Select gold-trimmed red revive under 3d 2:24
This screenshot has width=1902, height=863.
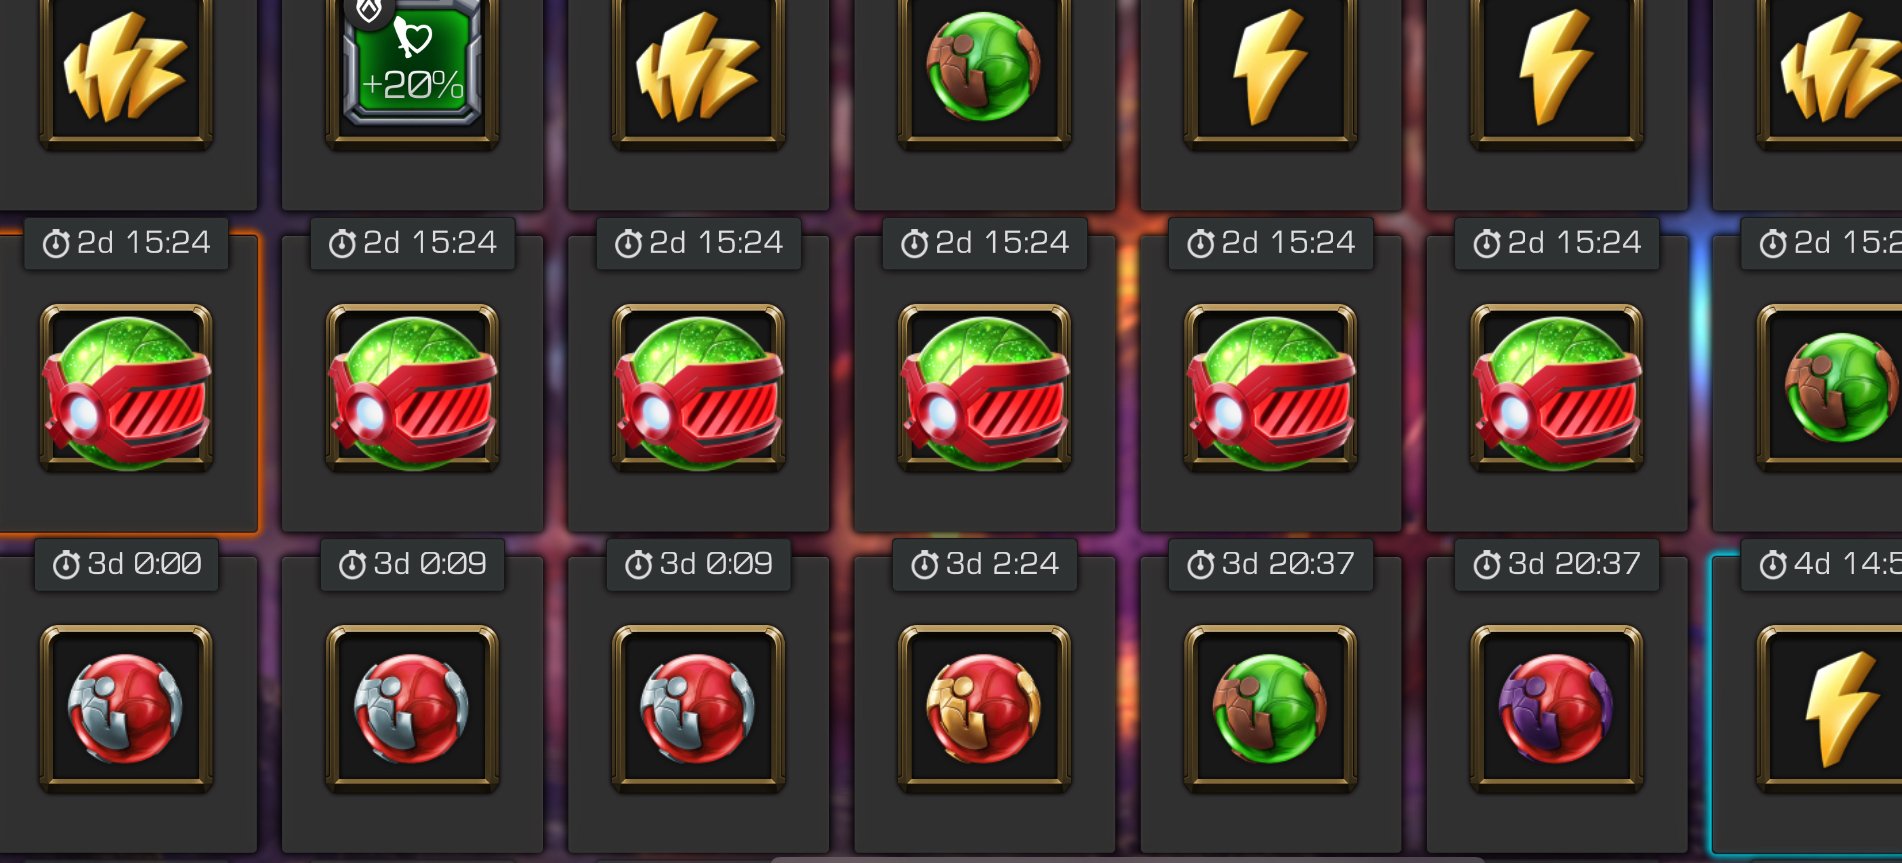click(984, 708)
